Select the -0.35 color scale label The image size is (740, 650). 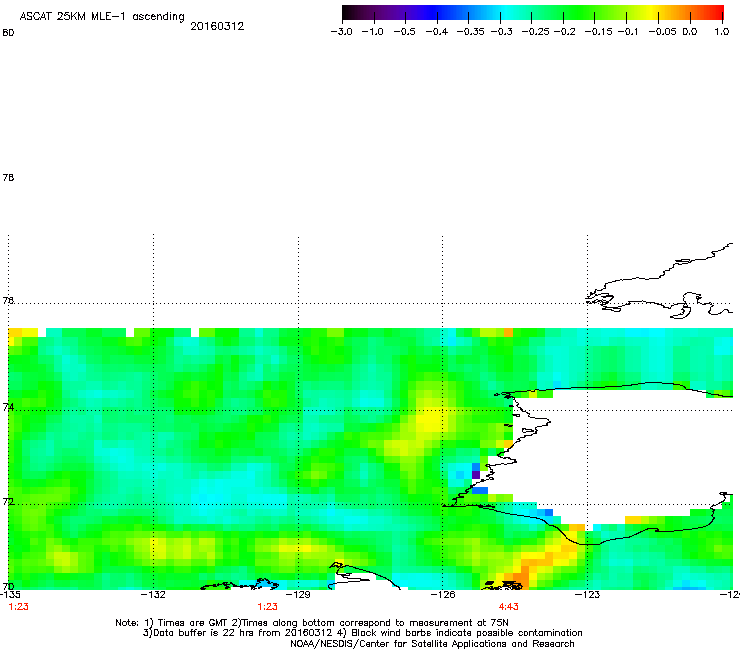470,32
